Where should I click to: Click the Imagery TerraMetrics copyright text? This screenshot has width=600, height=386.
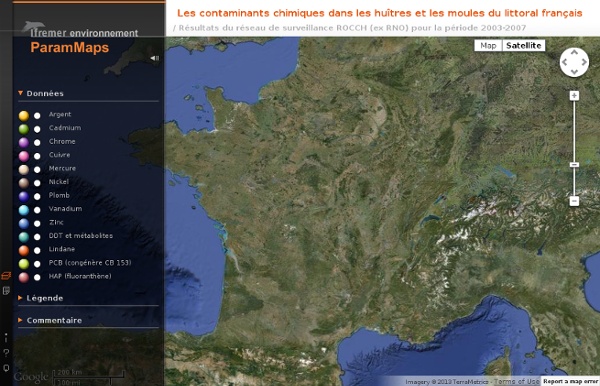(447, 381)
